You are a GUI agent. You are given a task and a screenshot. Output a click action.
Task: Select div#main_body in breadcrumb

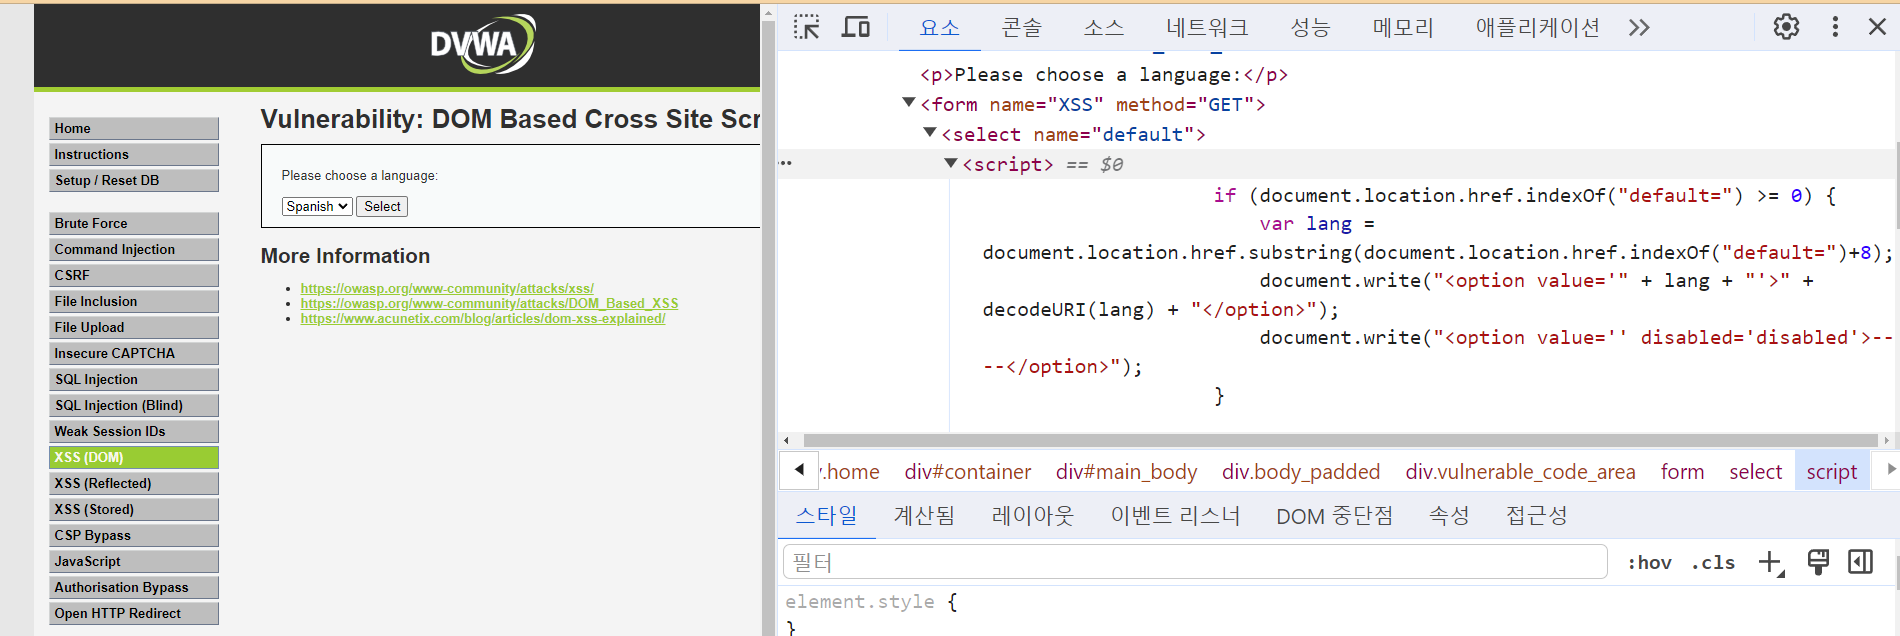click(x=1126, y=472)
